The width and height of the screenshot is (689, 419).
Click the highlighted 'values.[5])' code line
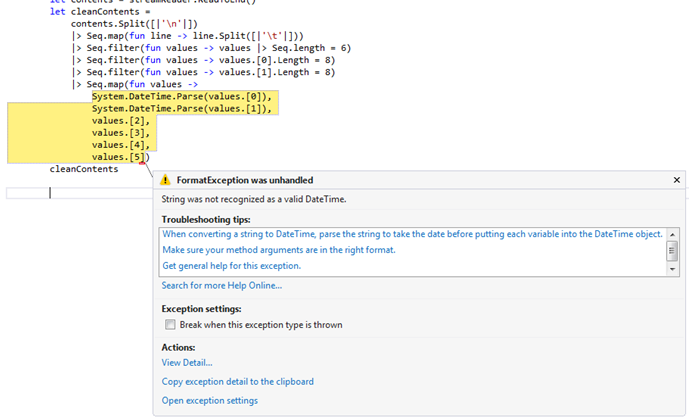pyautogui.click(x=120, y=157)
